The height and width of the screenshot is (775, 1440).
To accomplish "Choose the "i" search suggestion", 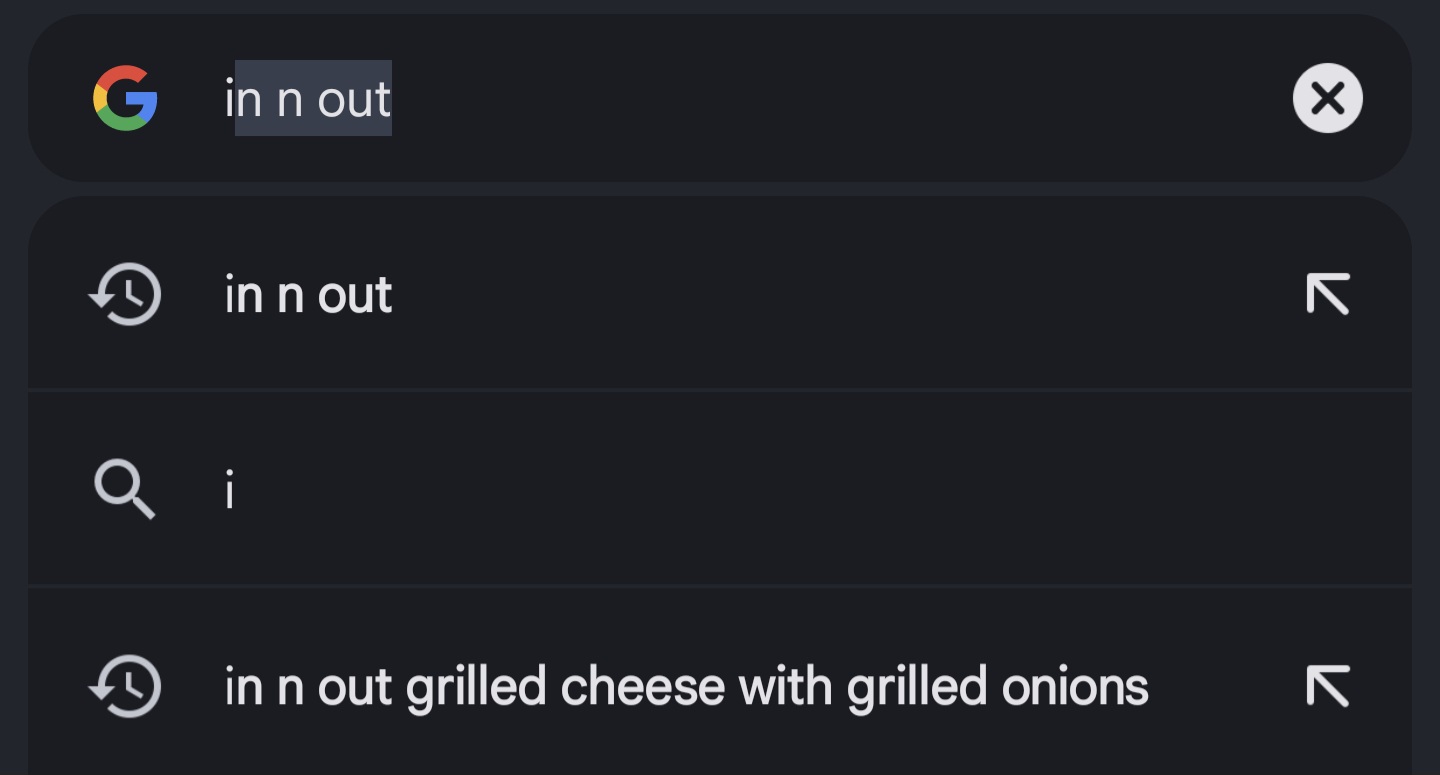I will (720, 490).
